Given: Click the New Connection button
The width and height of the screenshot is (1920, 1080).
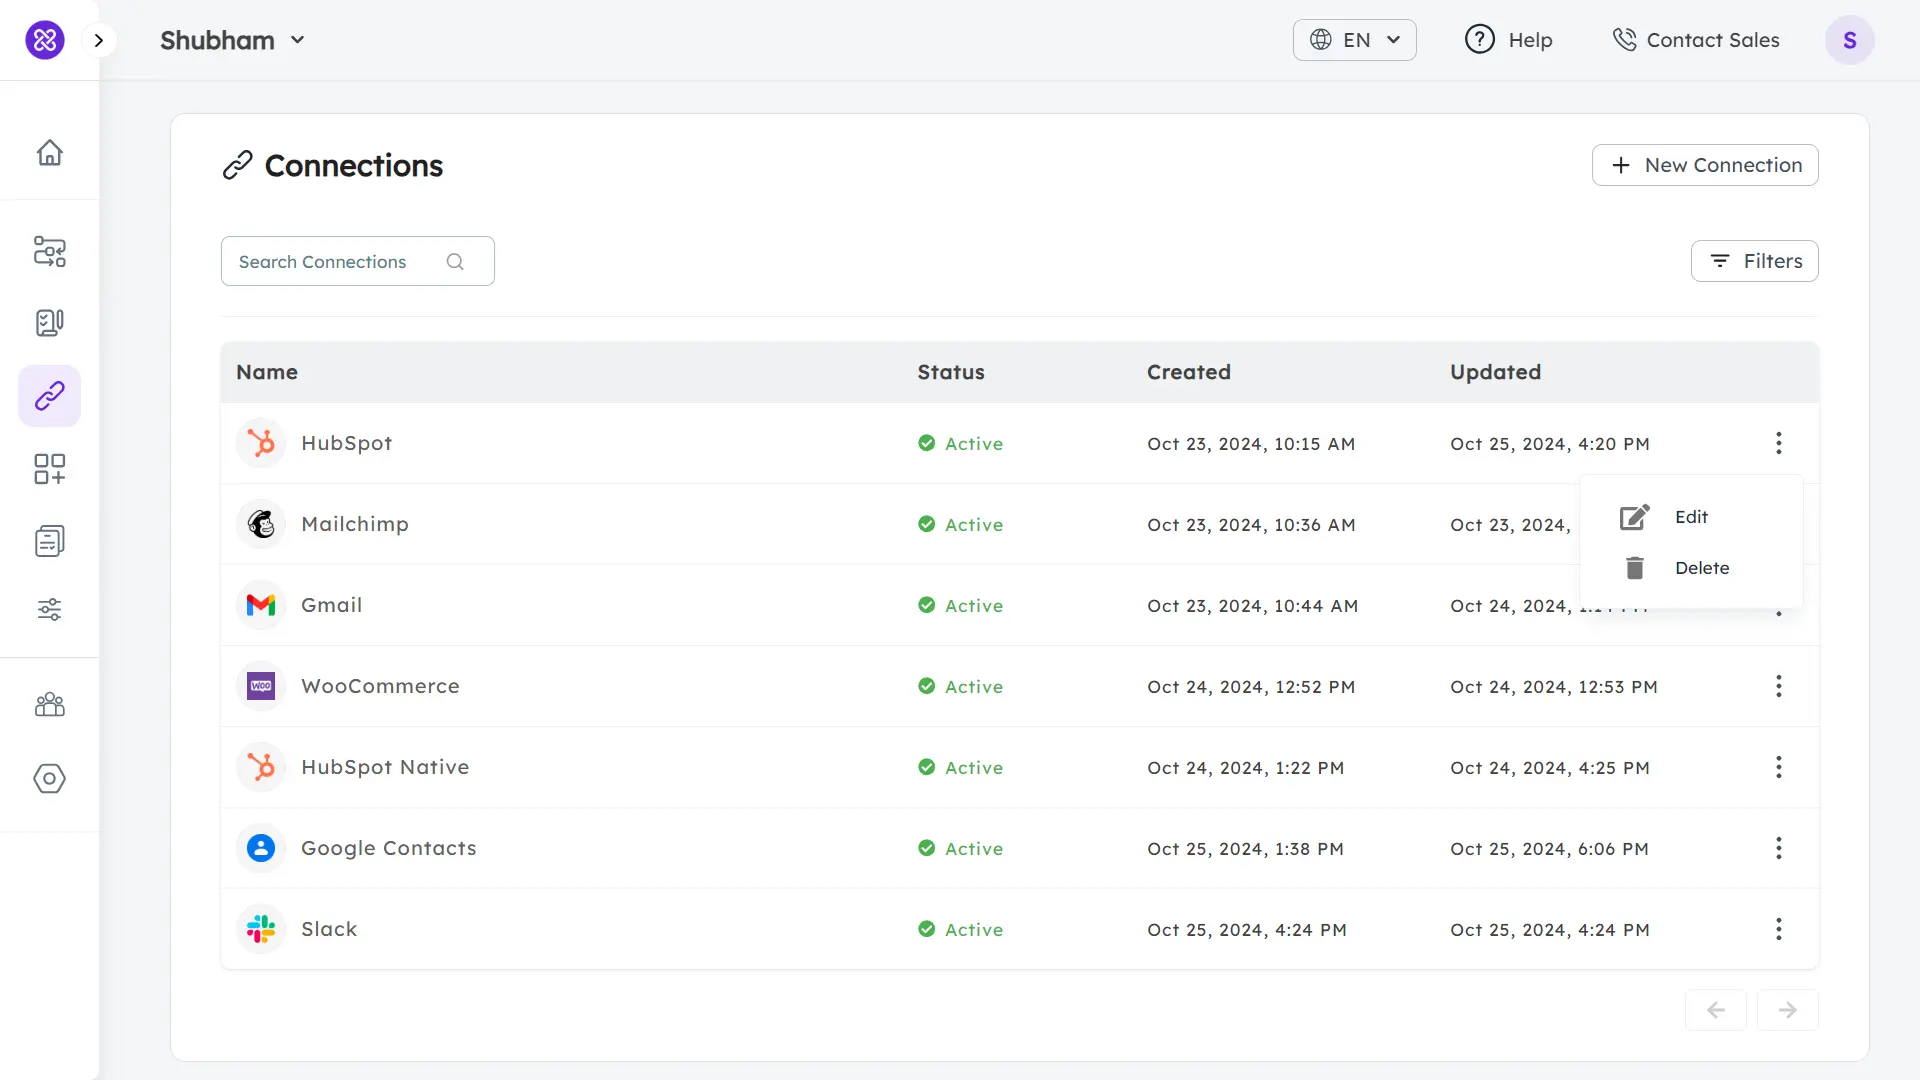Looking at the screenshot, I should [1705, 165].
